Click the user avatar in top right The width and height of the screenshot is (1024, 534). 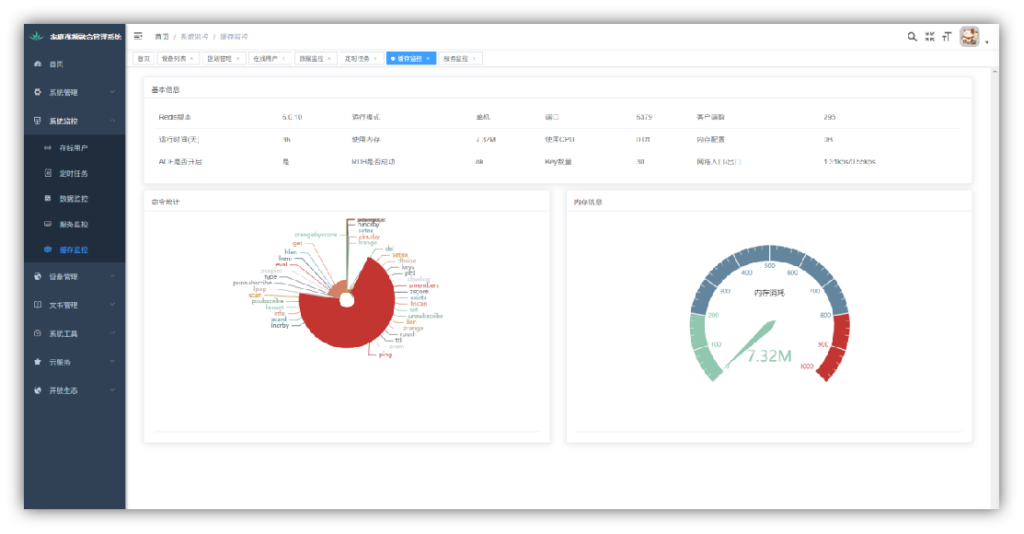(x=969, y=37)
